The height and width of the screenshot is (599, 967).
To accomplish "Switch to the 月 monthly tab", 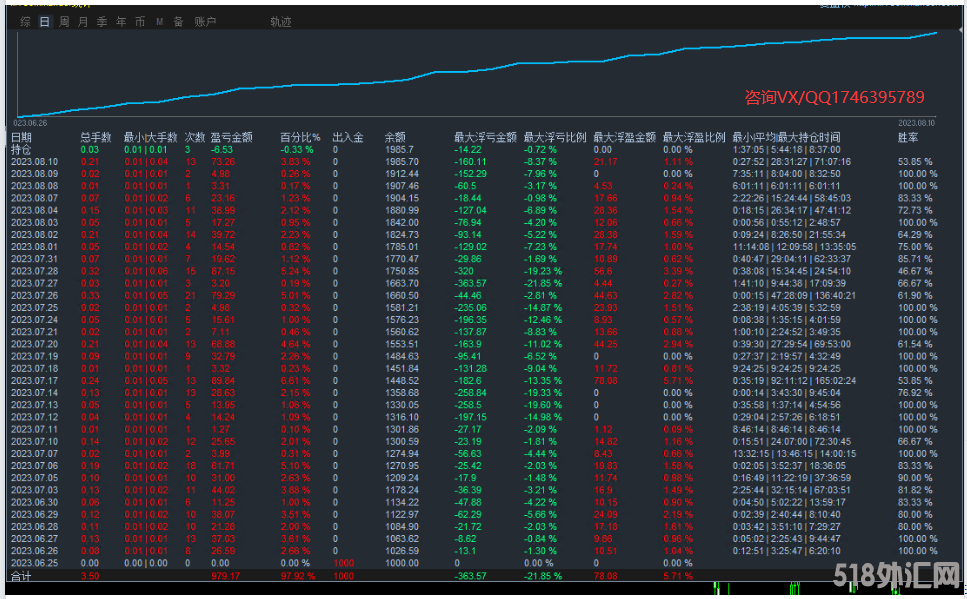I will click(83, 21).
